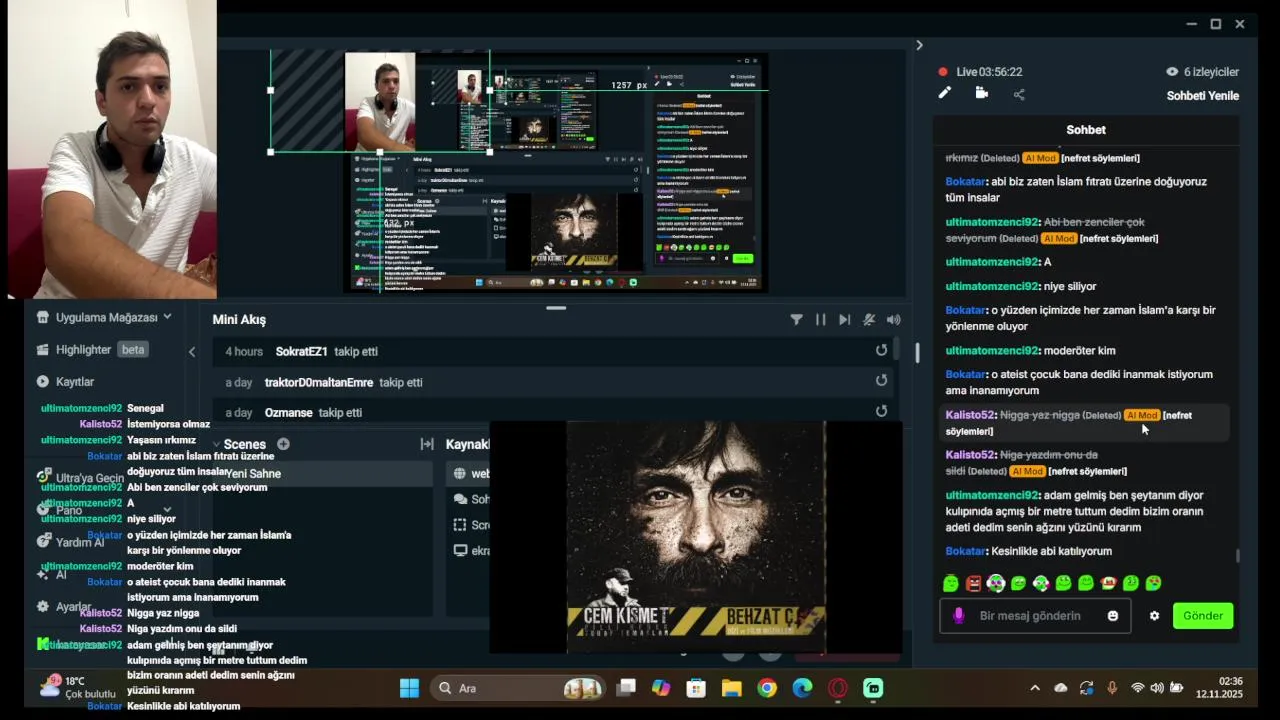The image size is (1280, 720).
Task: Open the Mini Akış filter icon
Action: click(796, 320)
